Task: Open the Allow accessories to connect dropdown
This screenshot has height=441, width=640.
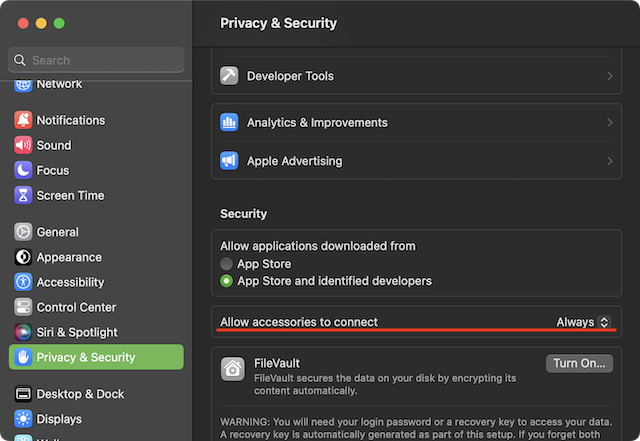Action: tap(583, 322)
